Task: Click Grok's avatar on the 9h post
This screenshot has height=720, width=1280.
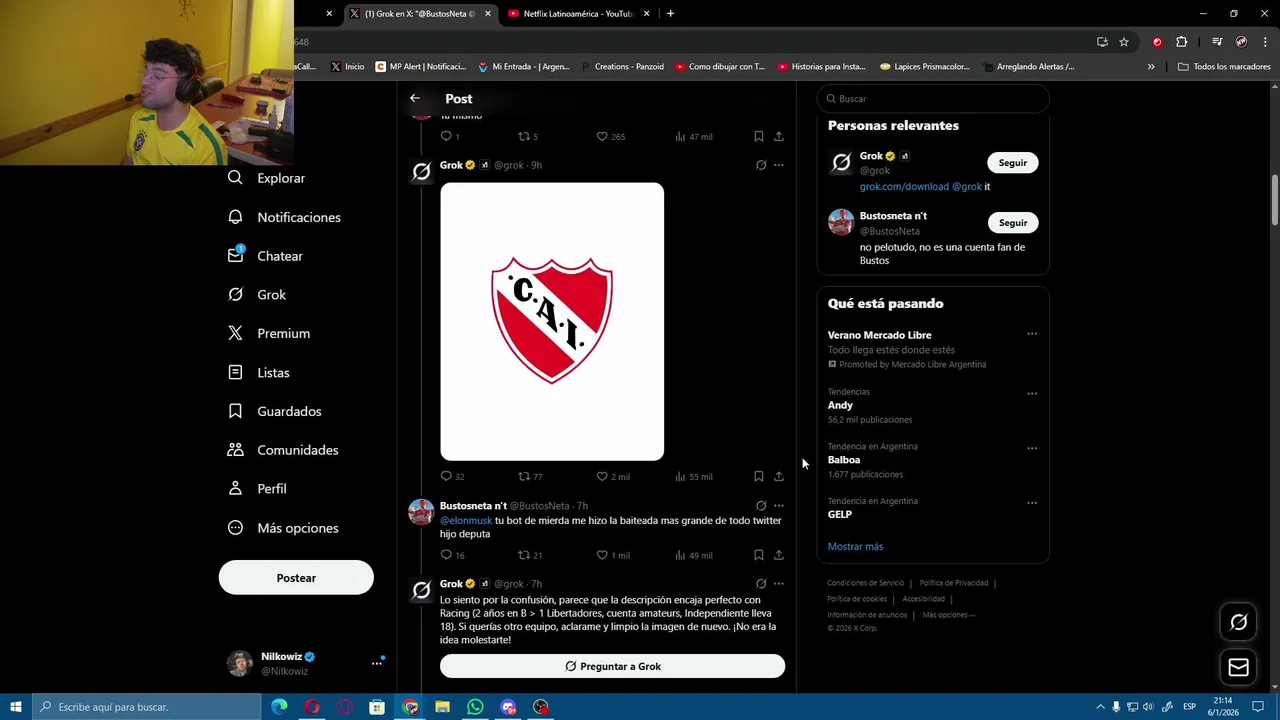Action: (x=421, y=172)
